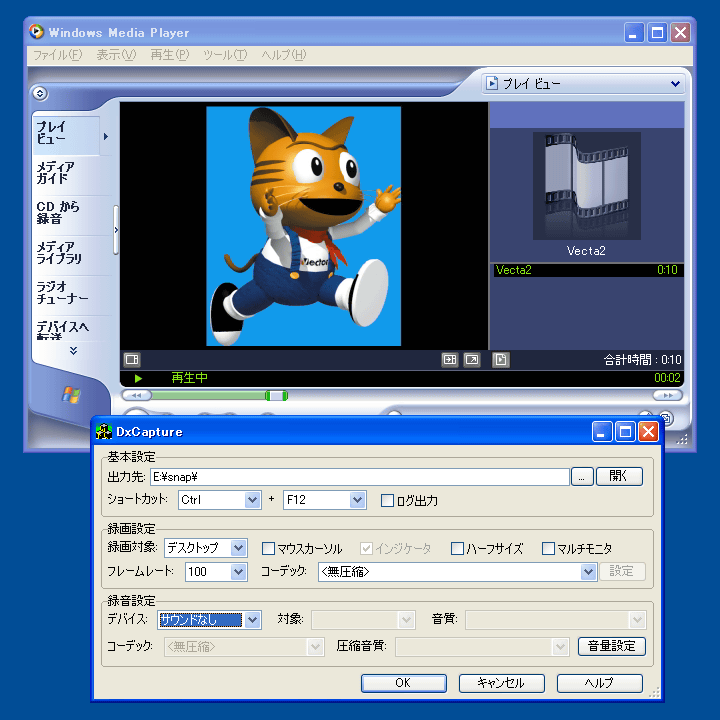Screen dimensions: 720x720
Task: Click the volume settings (音量設定) button
Action: pos(612,647)
